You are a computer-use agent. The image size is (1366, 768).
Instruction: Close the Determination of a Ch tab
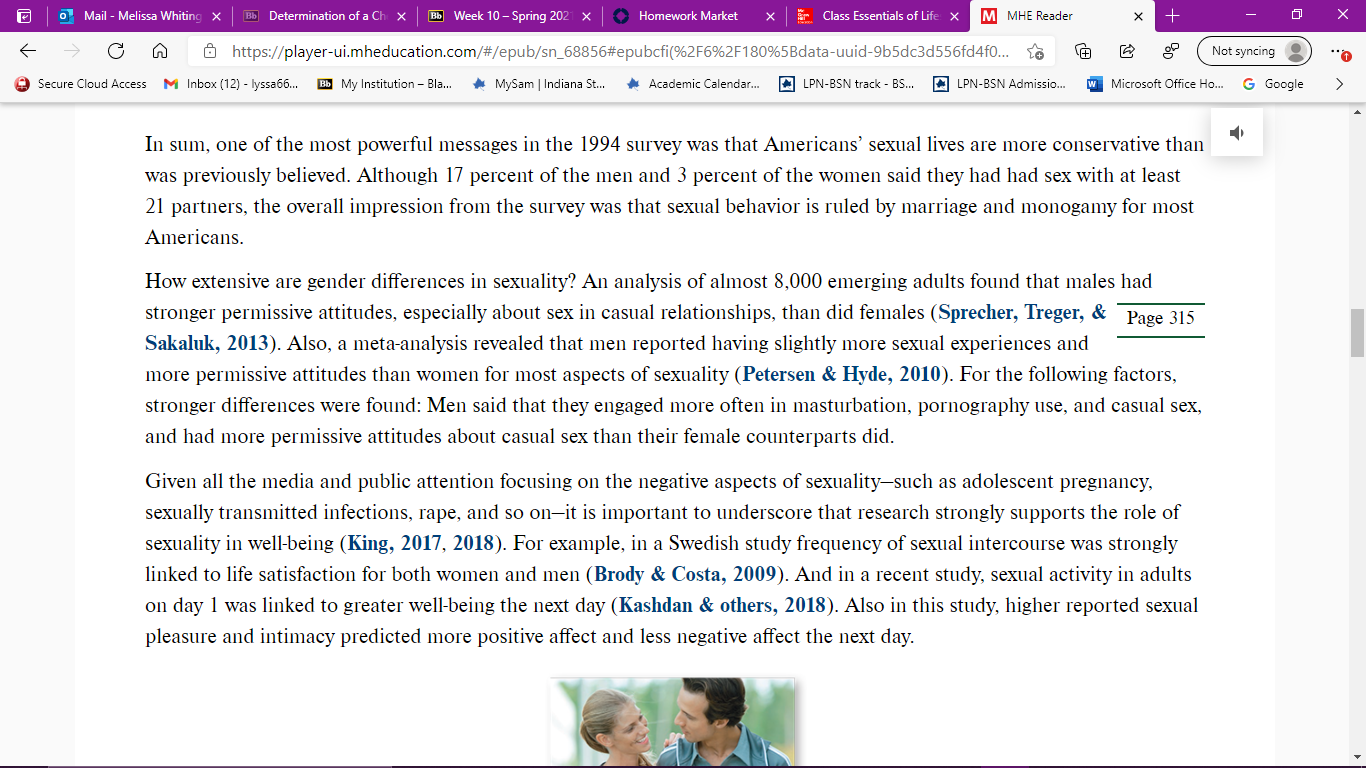click(401, 16)
